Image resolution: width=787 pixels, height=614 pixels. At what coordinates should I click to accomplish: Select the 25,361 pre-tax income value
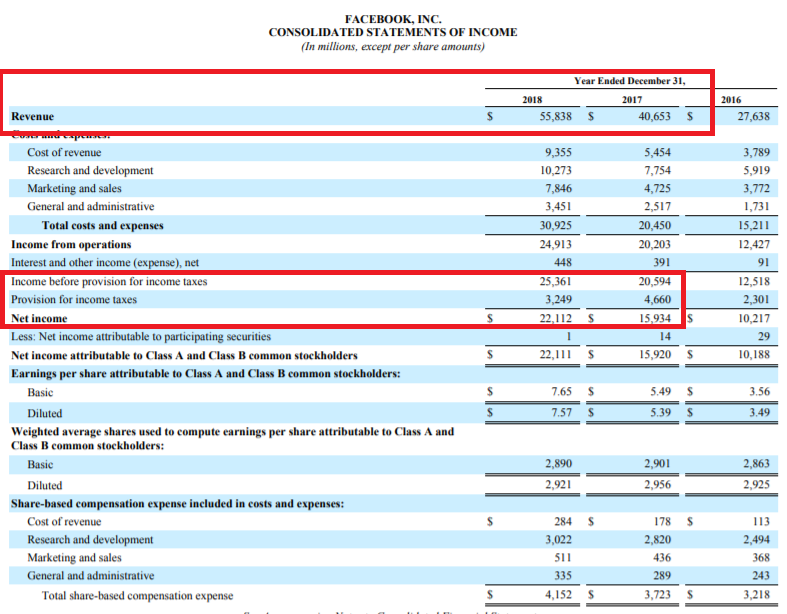point(556,282)
